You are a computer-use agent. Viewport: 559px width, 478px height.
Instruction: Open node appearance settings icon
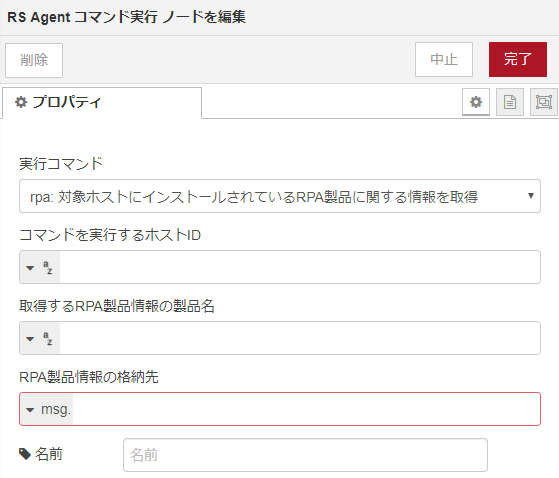click(x=544, y=102)
